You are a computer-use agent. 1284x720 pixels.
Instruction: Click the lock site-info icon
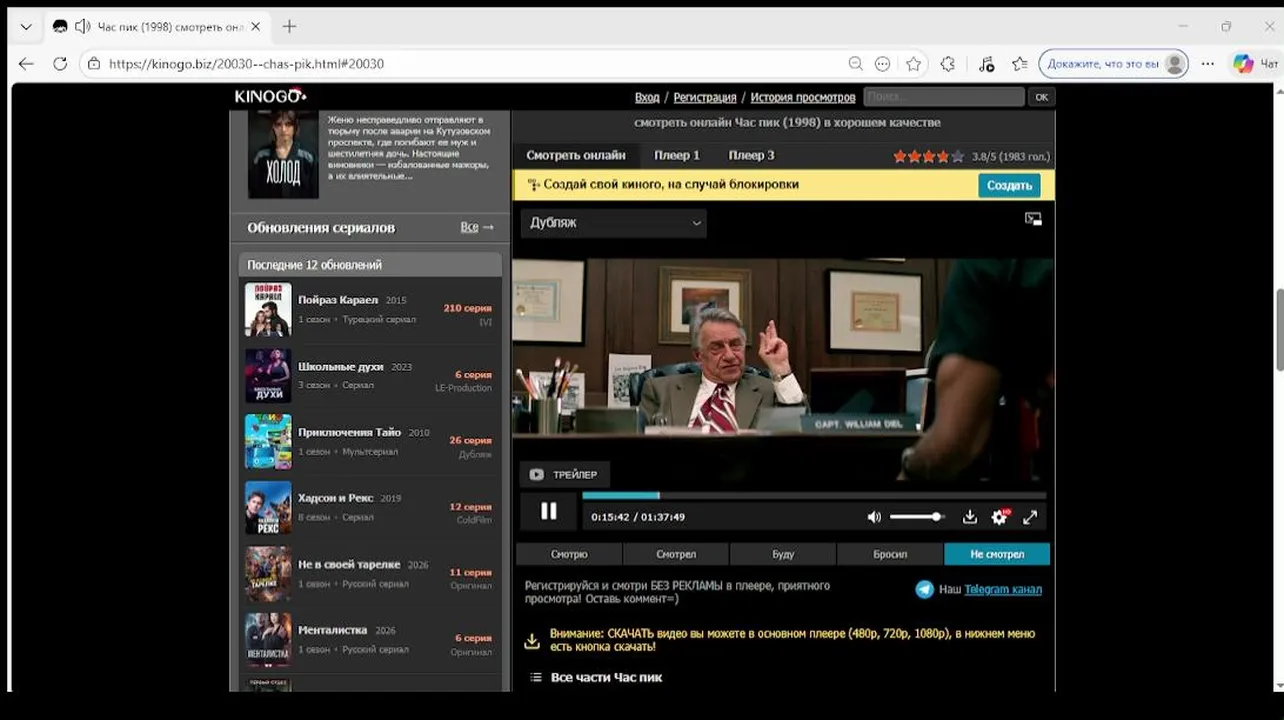(93, 63)
